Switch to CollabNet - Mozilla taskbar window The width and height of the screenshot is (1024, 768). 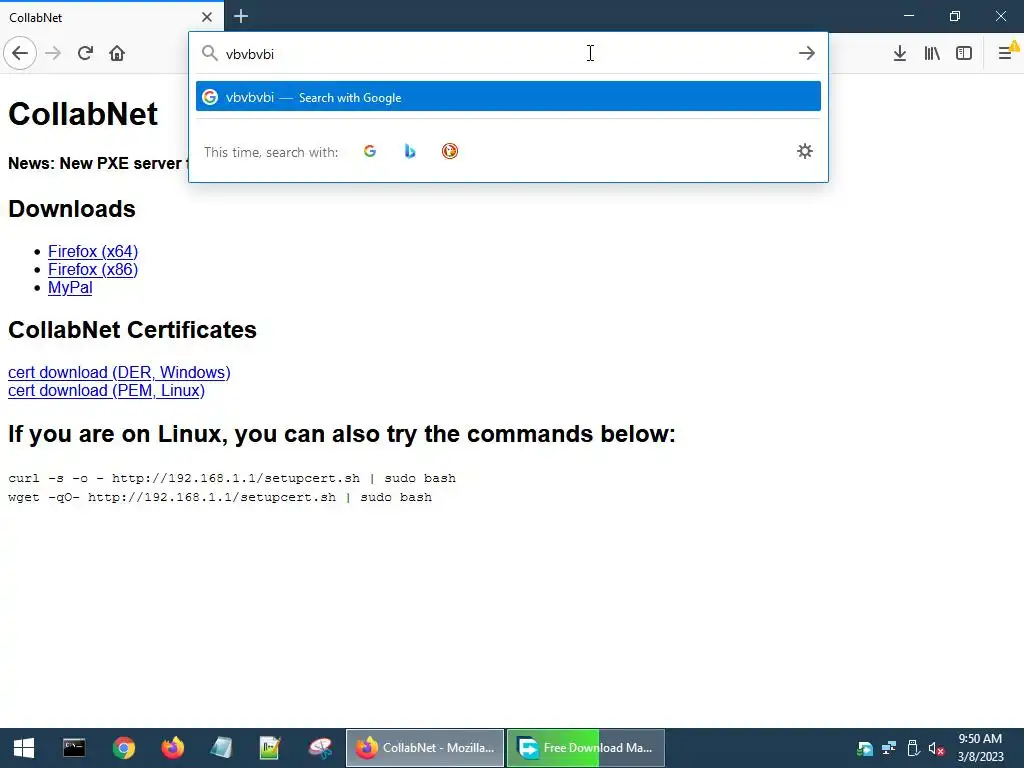click(x=424, y=748)
